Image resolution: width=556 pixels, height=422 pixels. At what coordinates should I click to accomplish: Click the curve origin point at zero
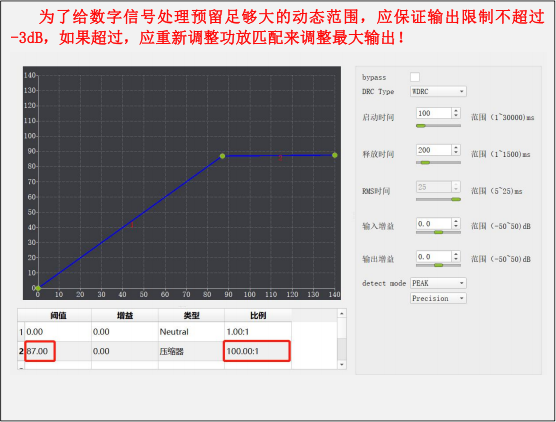38,288
